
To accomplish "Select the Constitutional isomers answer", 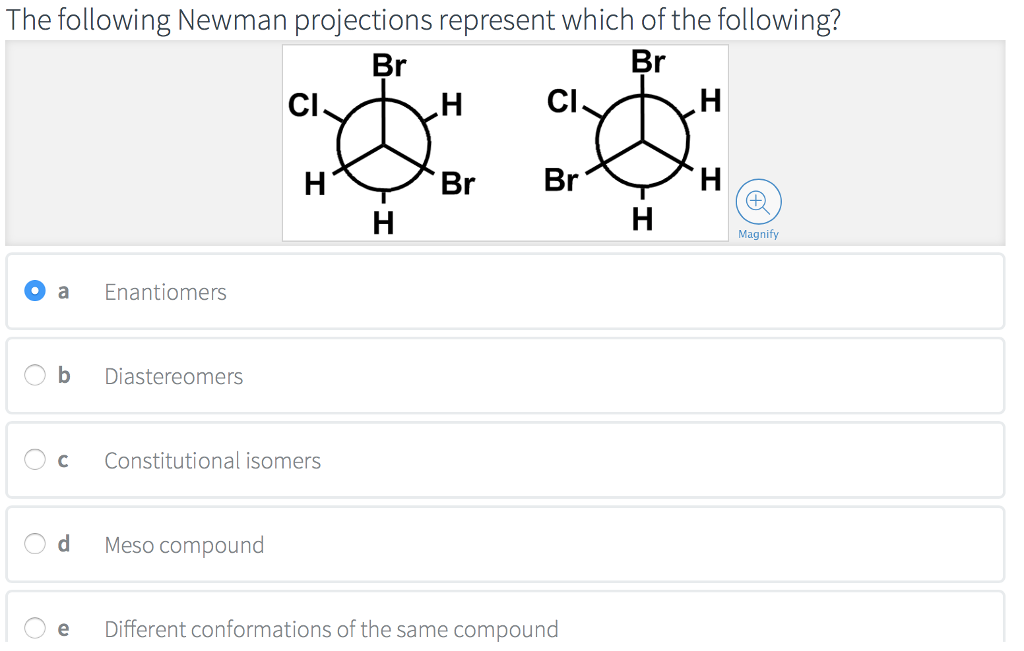I will [x=212, y=460].
